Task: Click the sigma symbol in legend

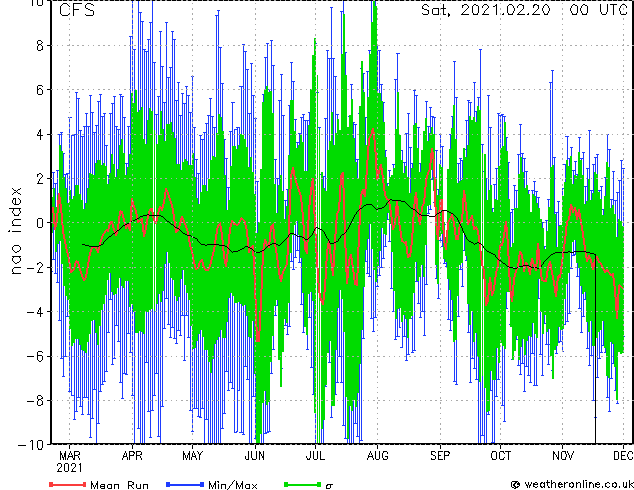Action: click(329, 486)
